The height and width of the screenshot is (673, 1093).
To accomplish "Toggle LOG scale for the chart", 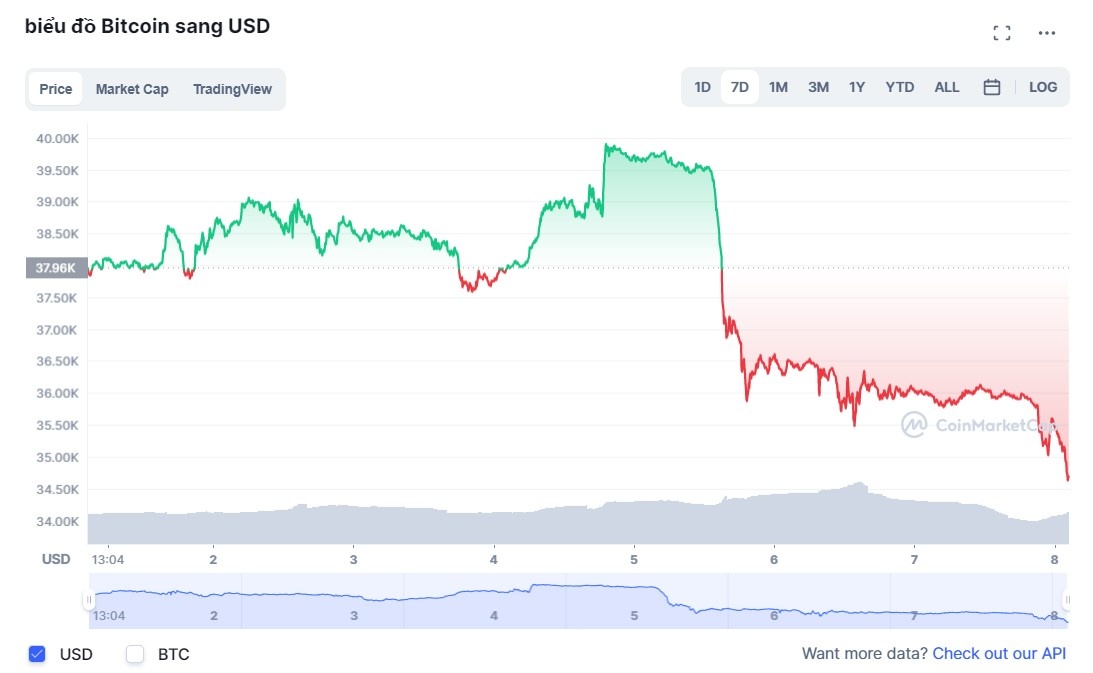I will point(1043,87).
